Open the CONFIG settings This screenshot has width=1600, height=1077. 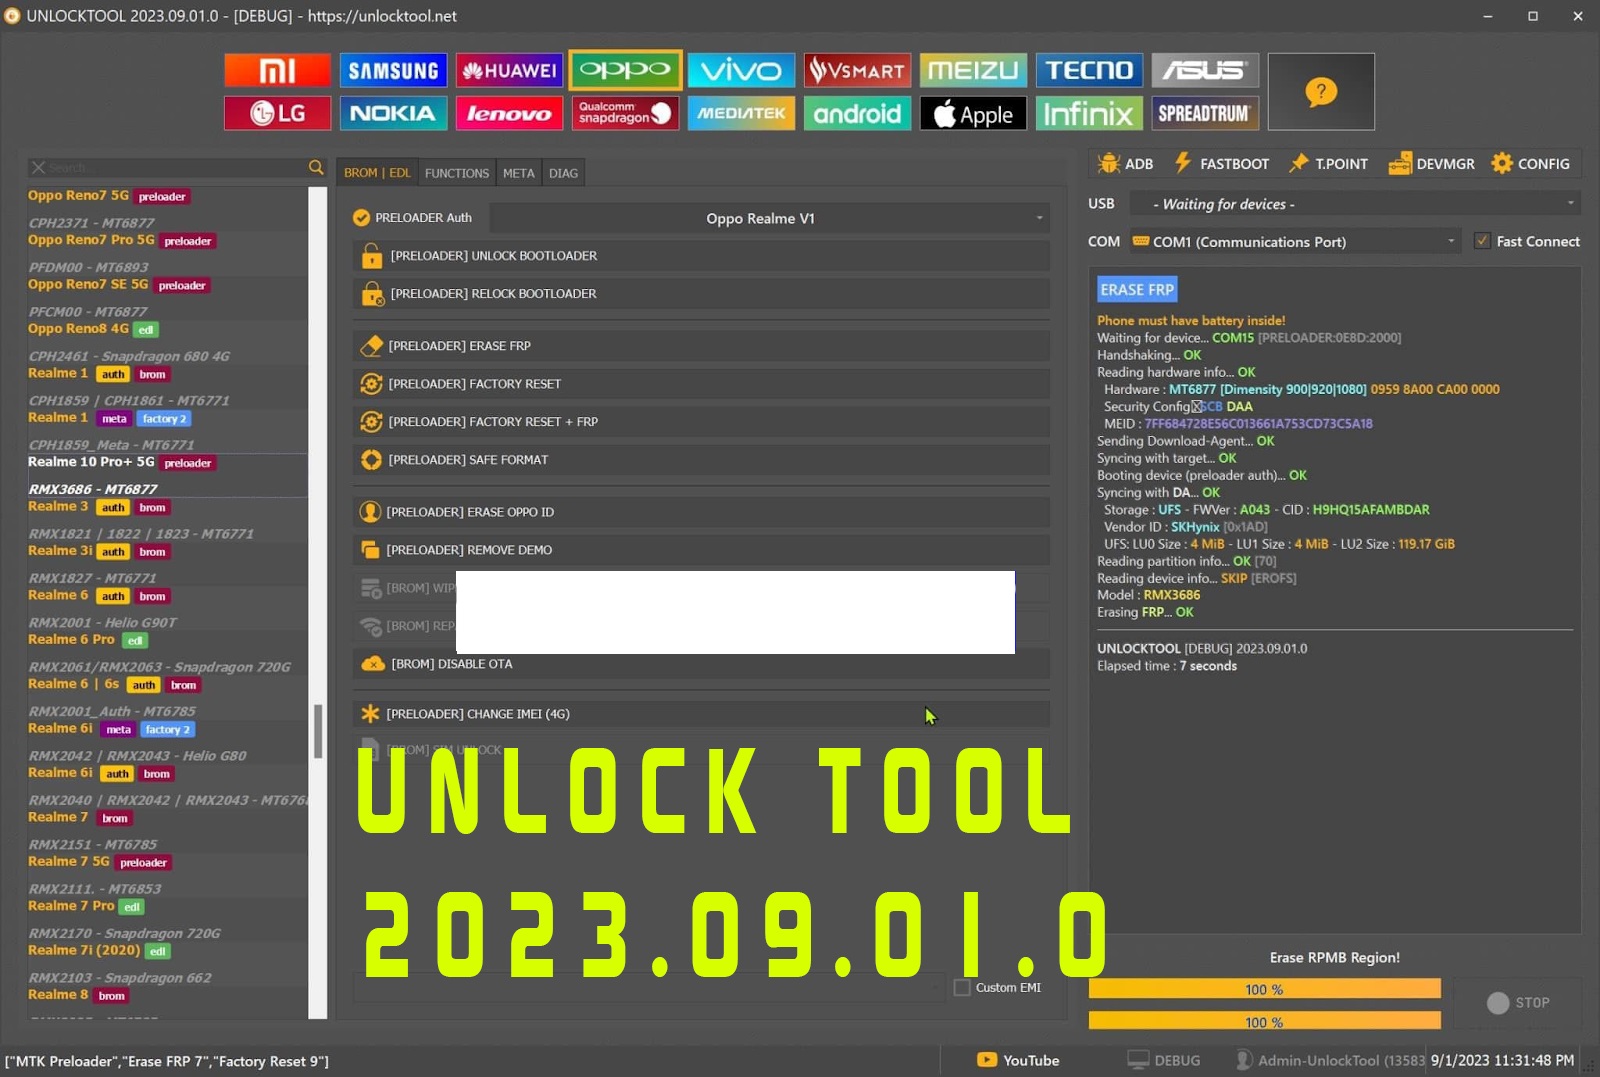[x=1531, y=164]
